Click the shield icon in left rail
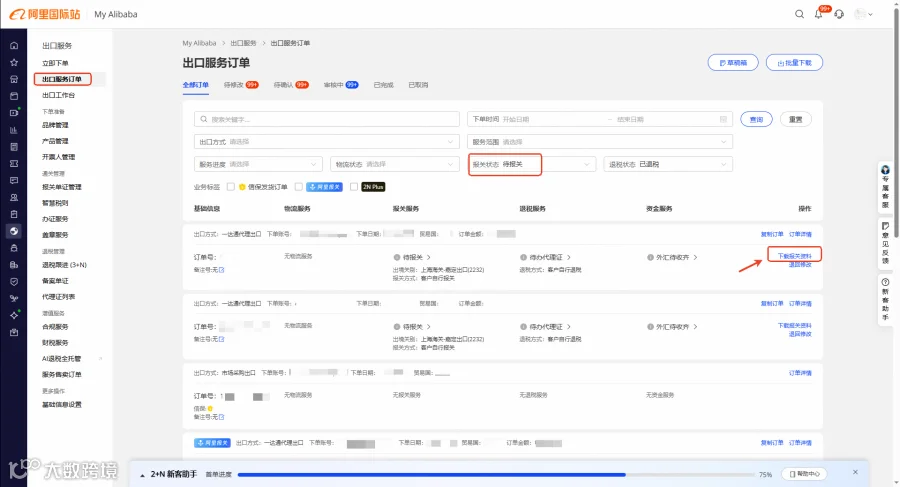900x487 pixels. tap(14, 281)
